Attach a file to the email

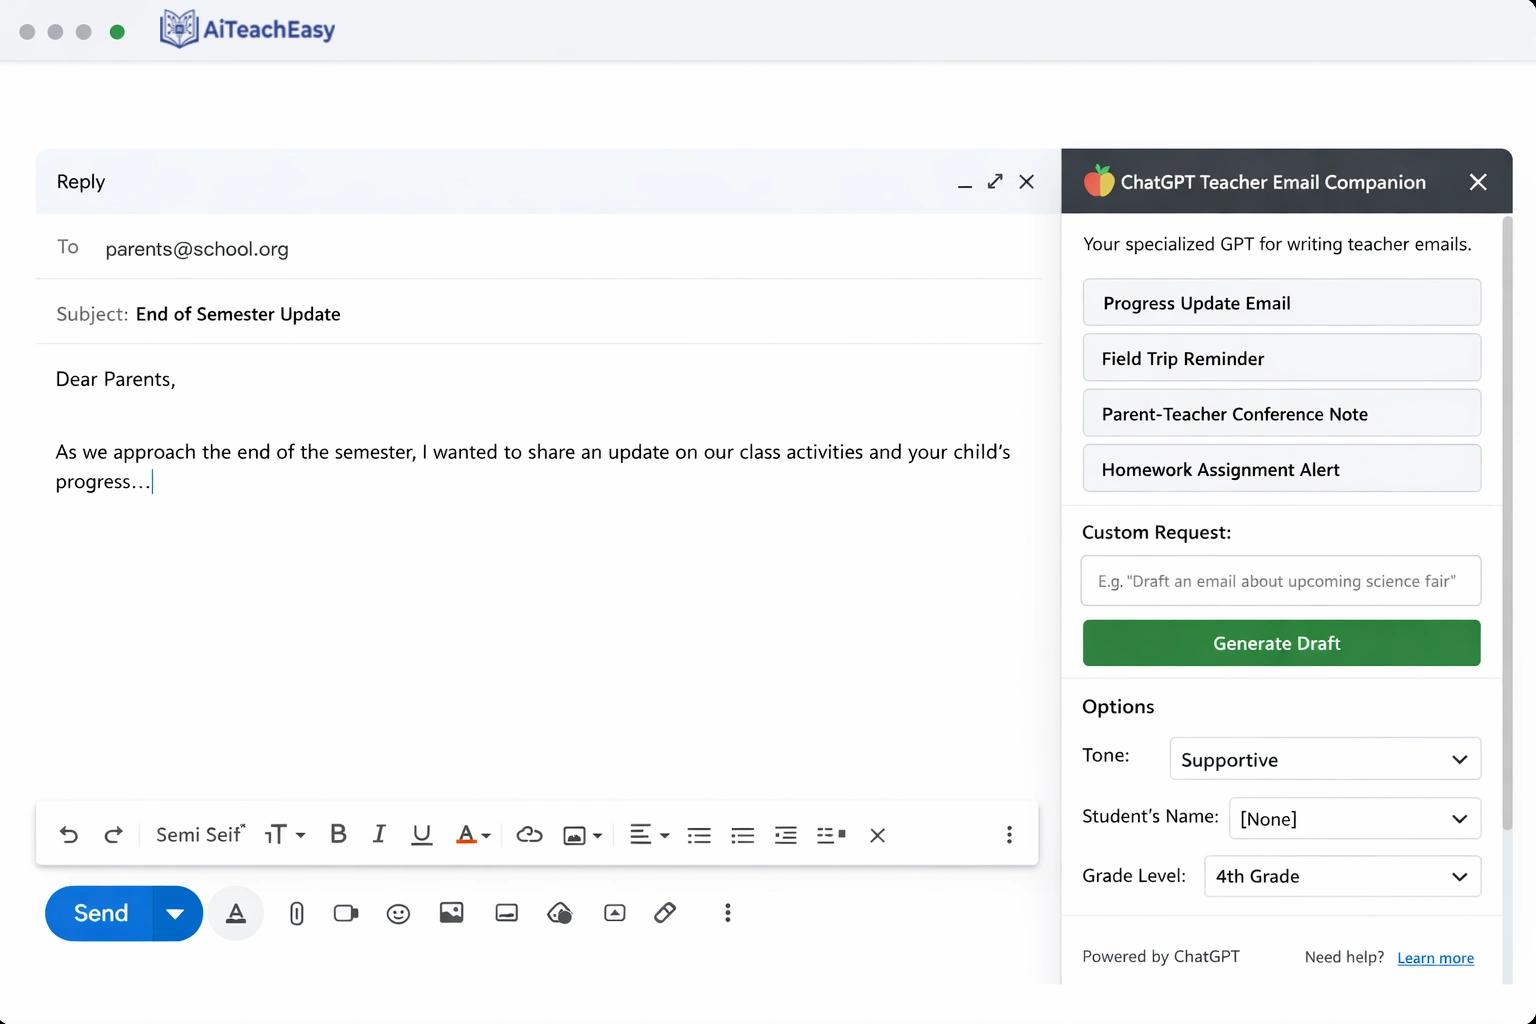pos(296,913)
